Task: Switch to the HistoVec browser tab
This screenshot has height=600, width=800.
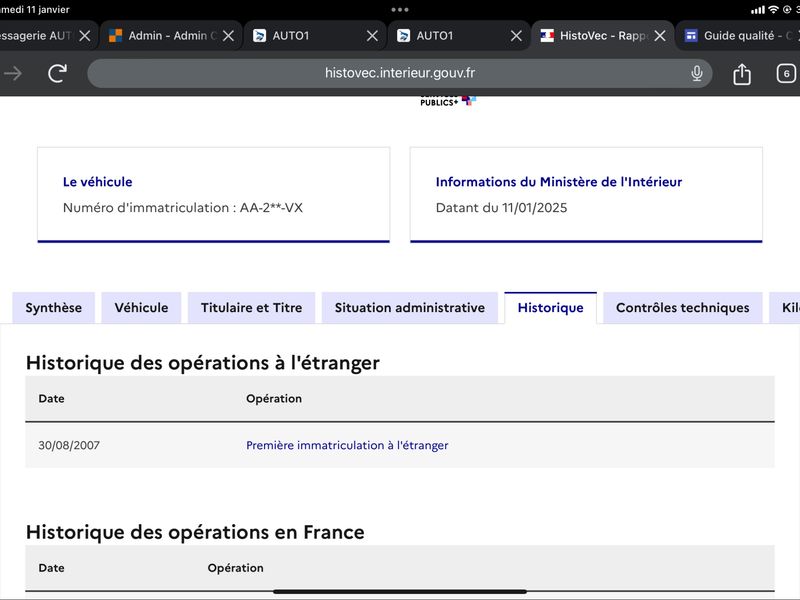Action: click(603, 36)
